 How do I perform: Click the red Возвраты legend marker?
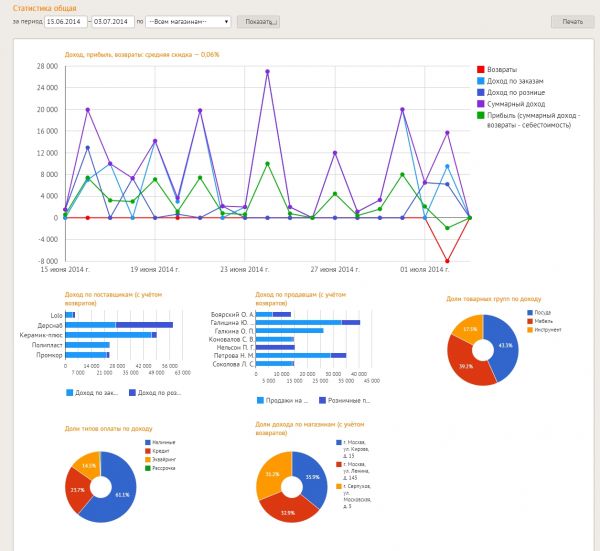click(x=481, y=69)
